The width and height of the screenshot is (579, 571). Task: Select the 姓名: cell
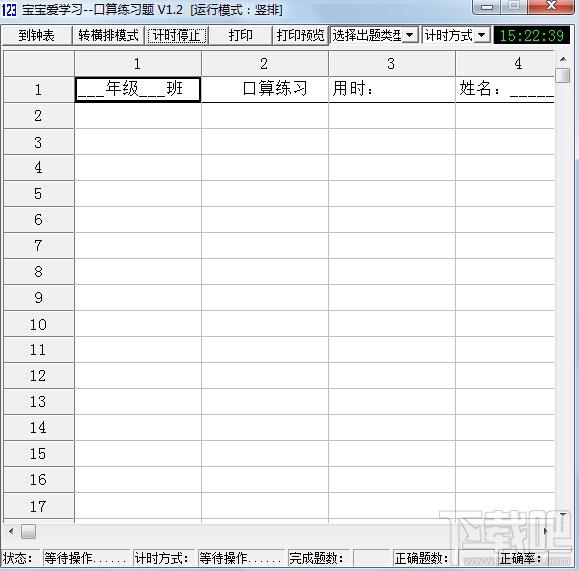[x=505, y=89]
